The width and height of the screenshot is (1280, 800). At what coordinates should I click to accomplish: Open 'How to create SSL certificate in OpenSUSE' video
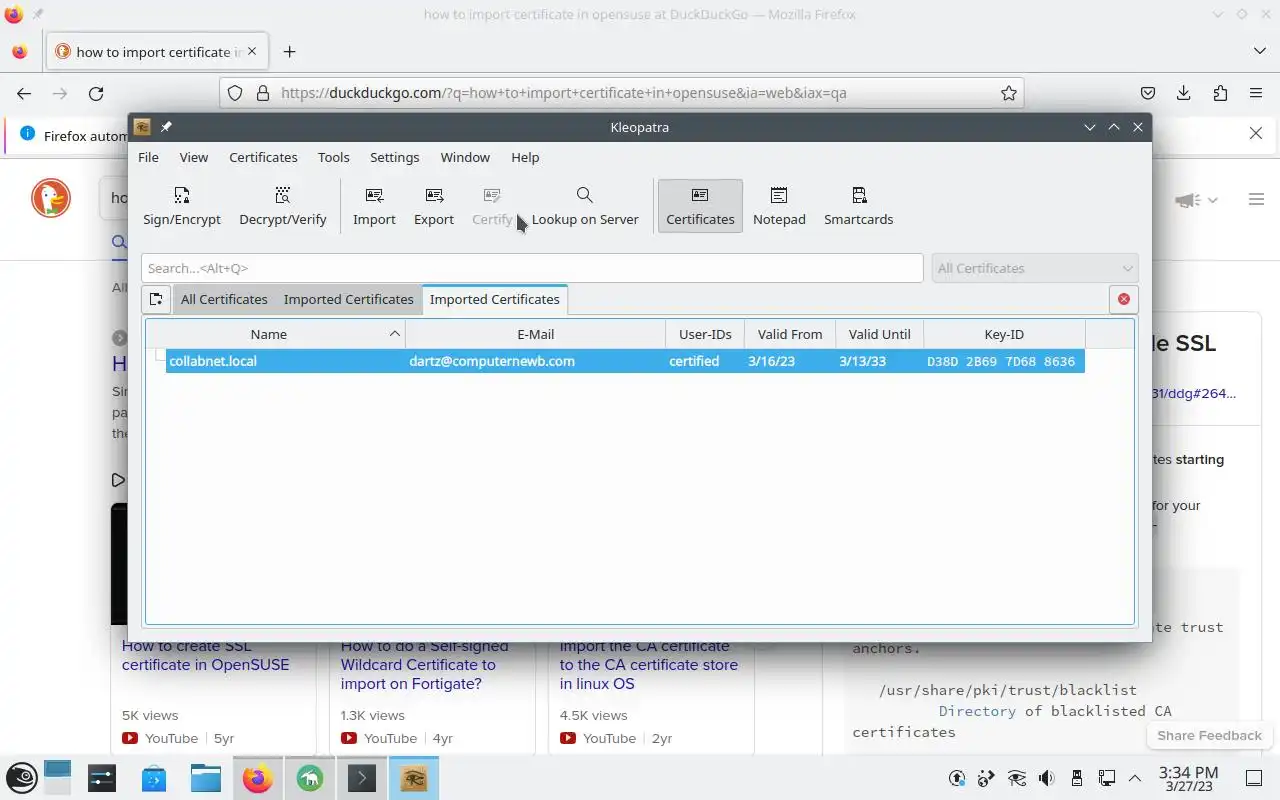point(205,655)
